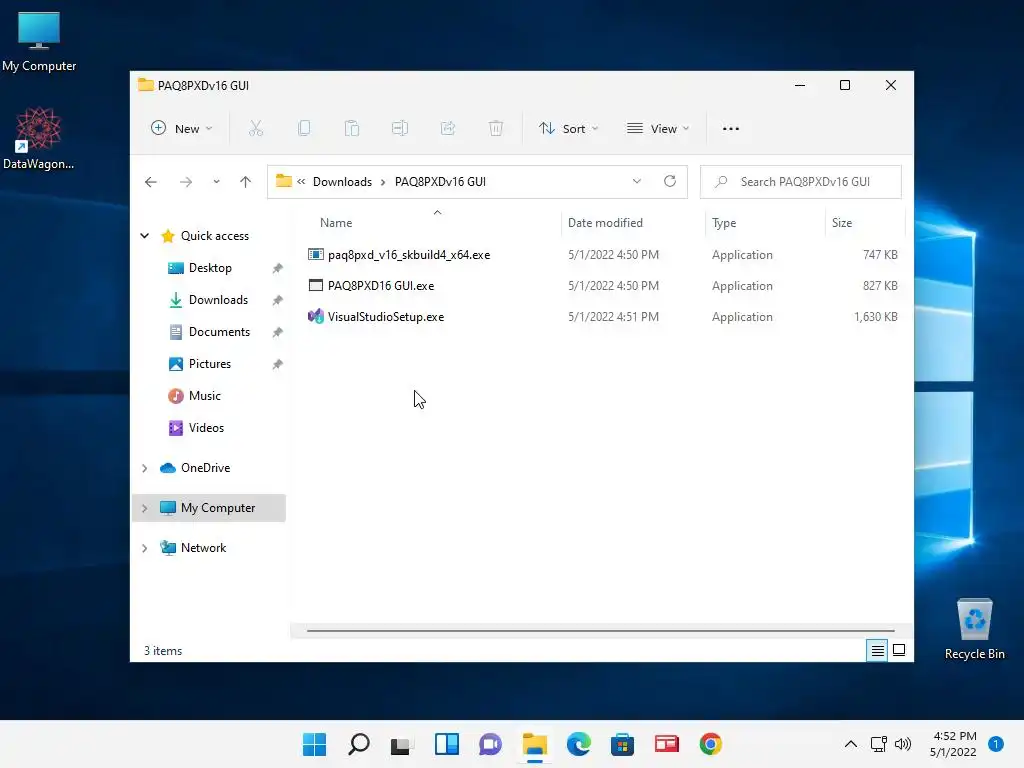Open Videos in Quick access
Image resolution: width=1024 pixels, height=768 pixels.
pyautogui.click(x=206, y=428)
